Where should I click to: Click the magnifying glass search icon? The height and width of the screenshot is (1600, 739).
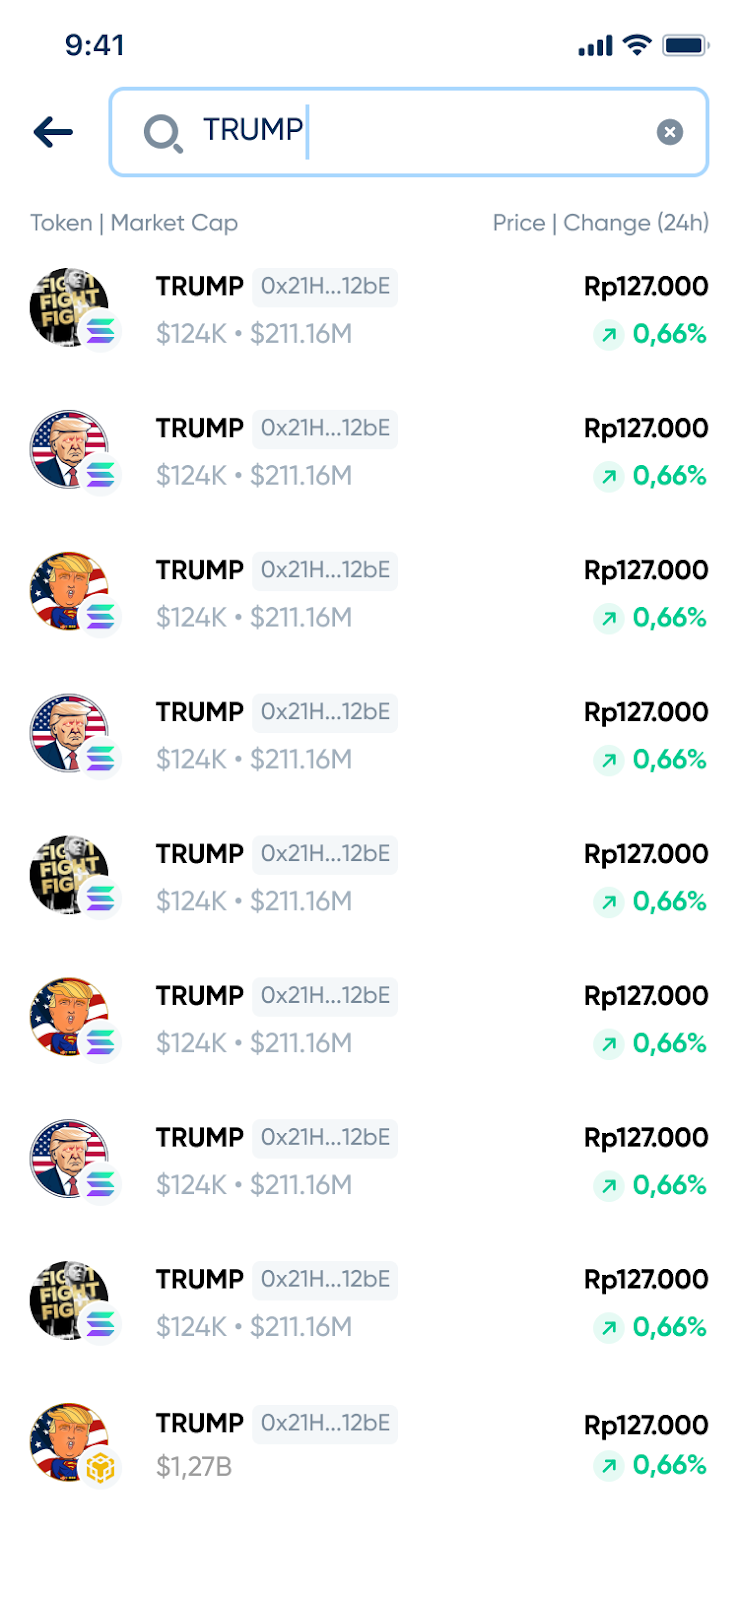pos(162,132)
